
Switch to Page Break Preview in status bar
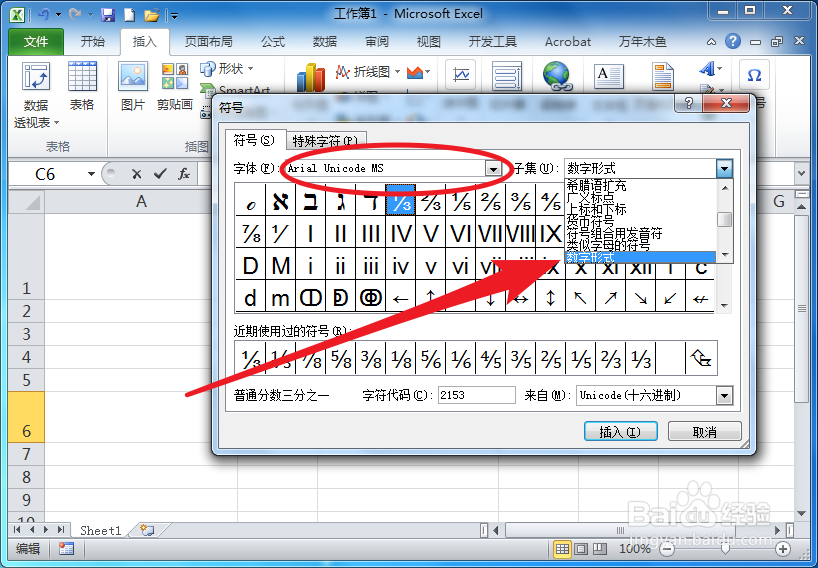[600, 549]
